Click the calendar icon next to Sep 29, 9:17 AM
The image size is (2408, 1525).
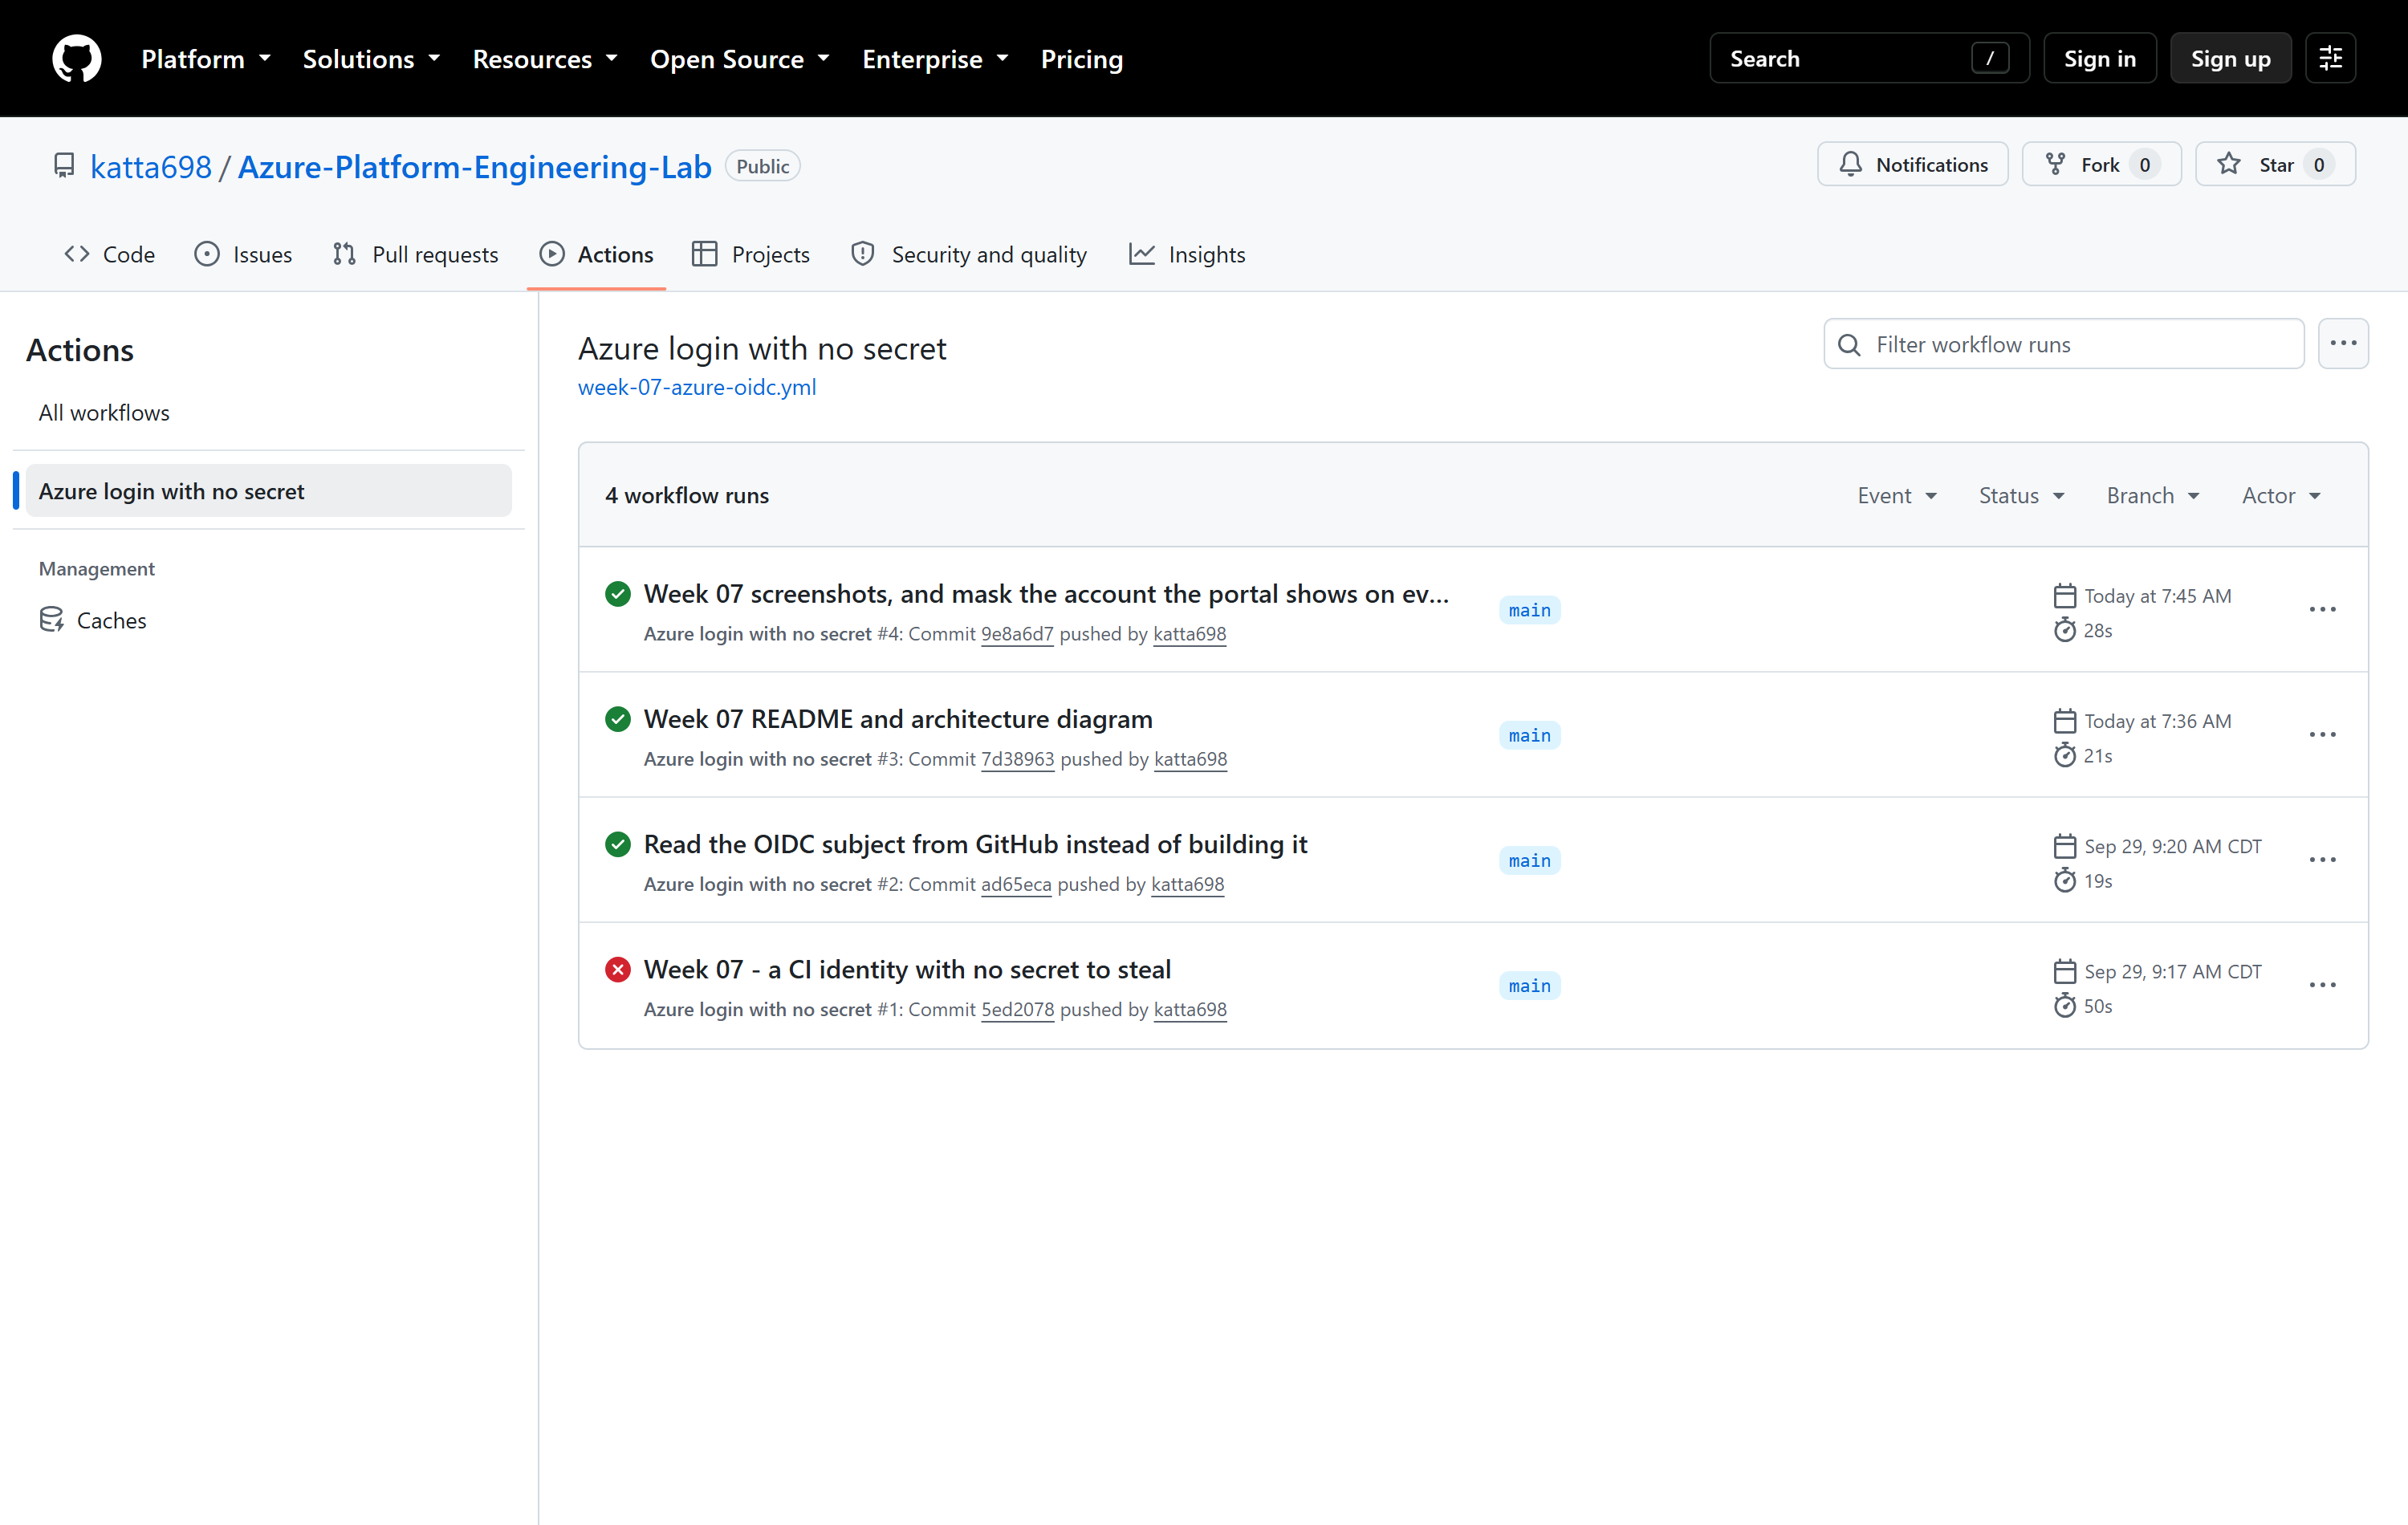click(2064, 972)
